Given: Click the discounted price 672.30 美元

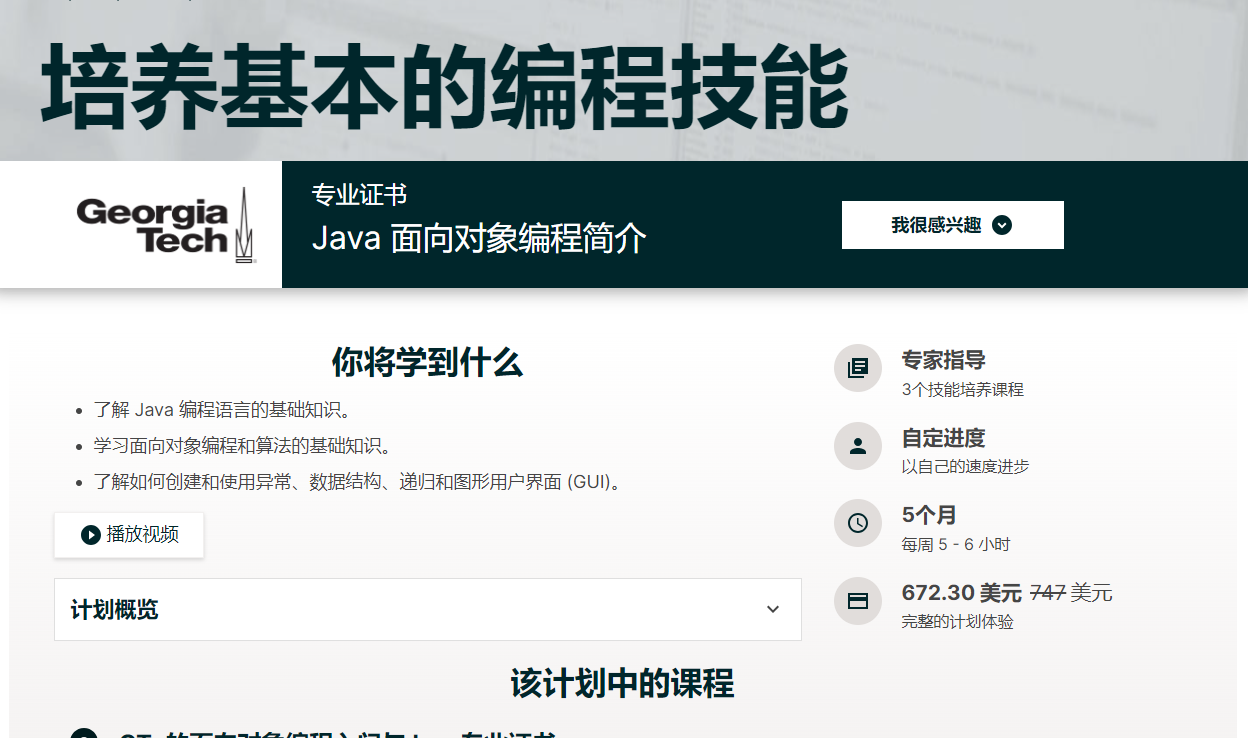Looking at the screenshot, I should click(x=962, y=593).
